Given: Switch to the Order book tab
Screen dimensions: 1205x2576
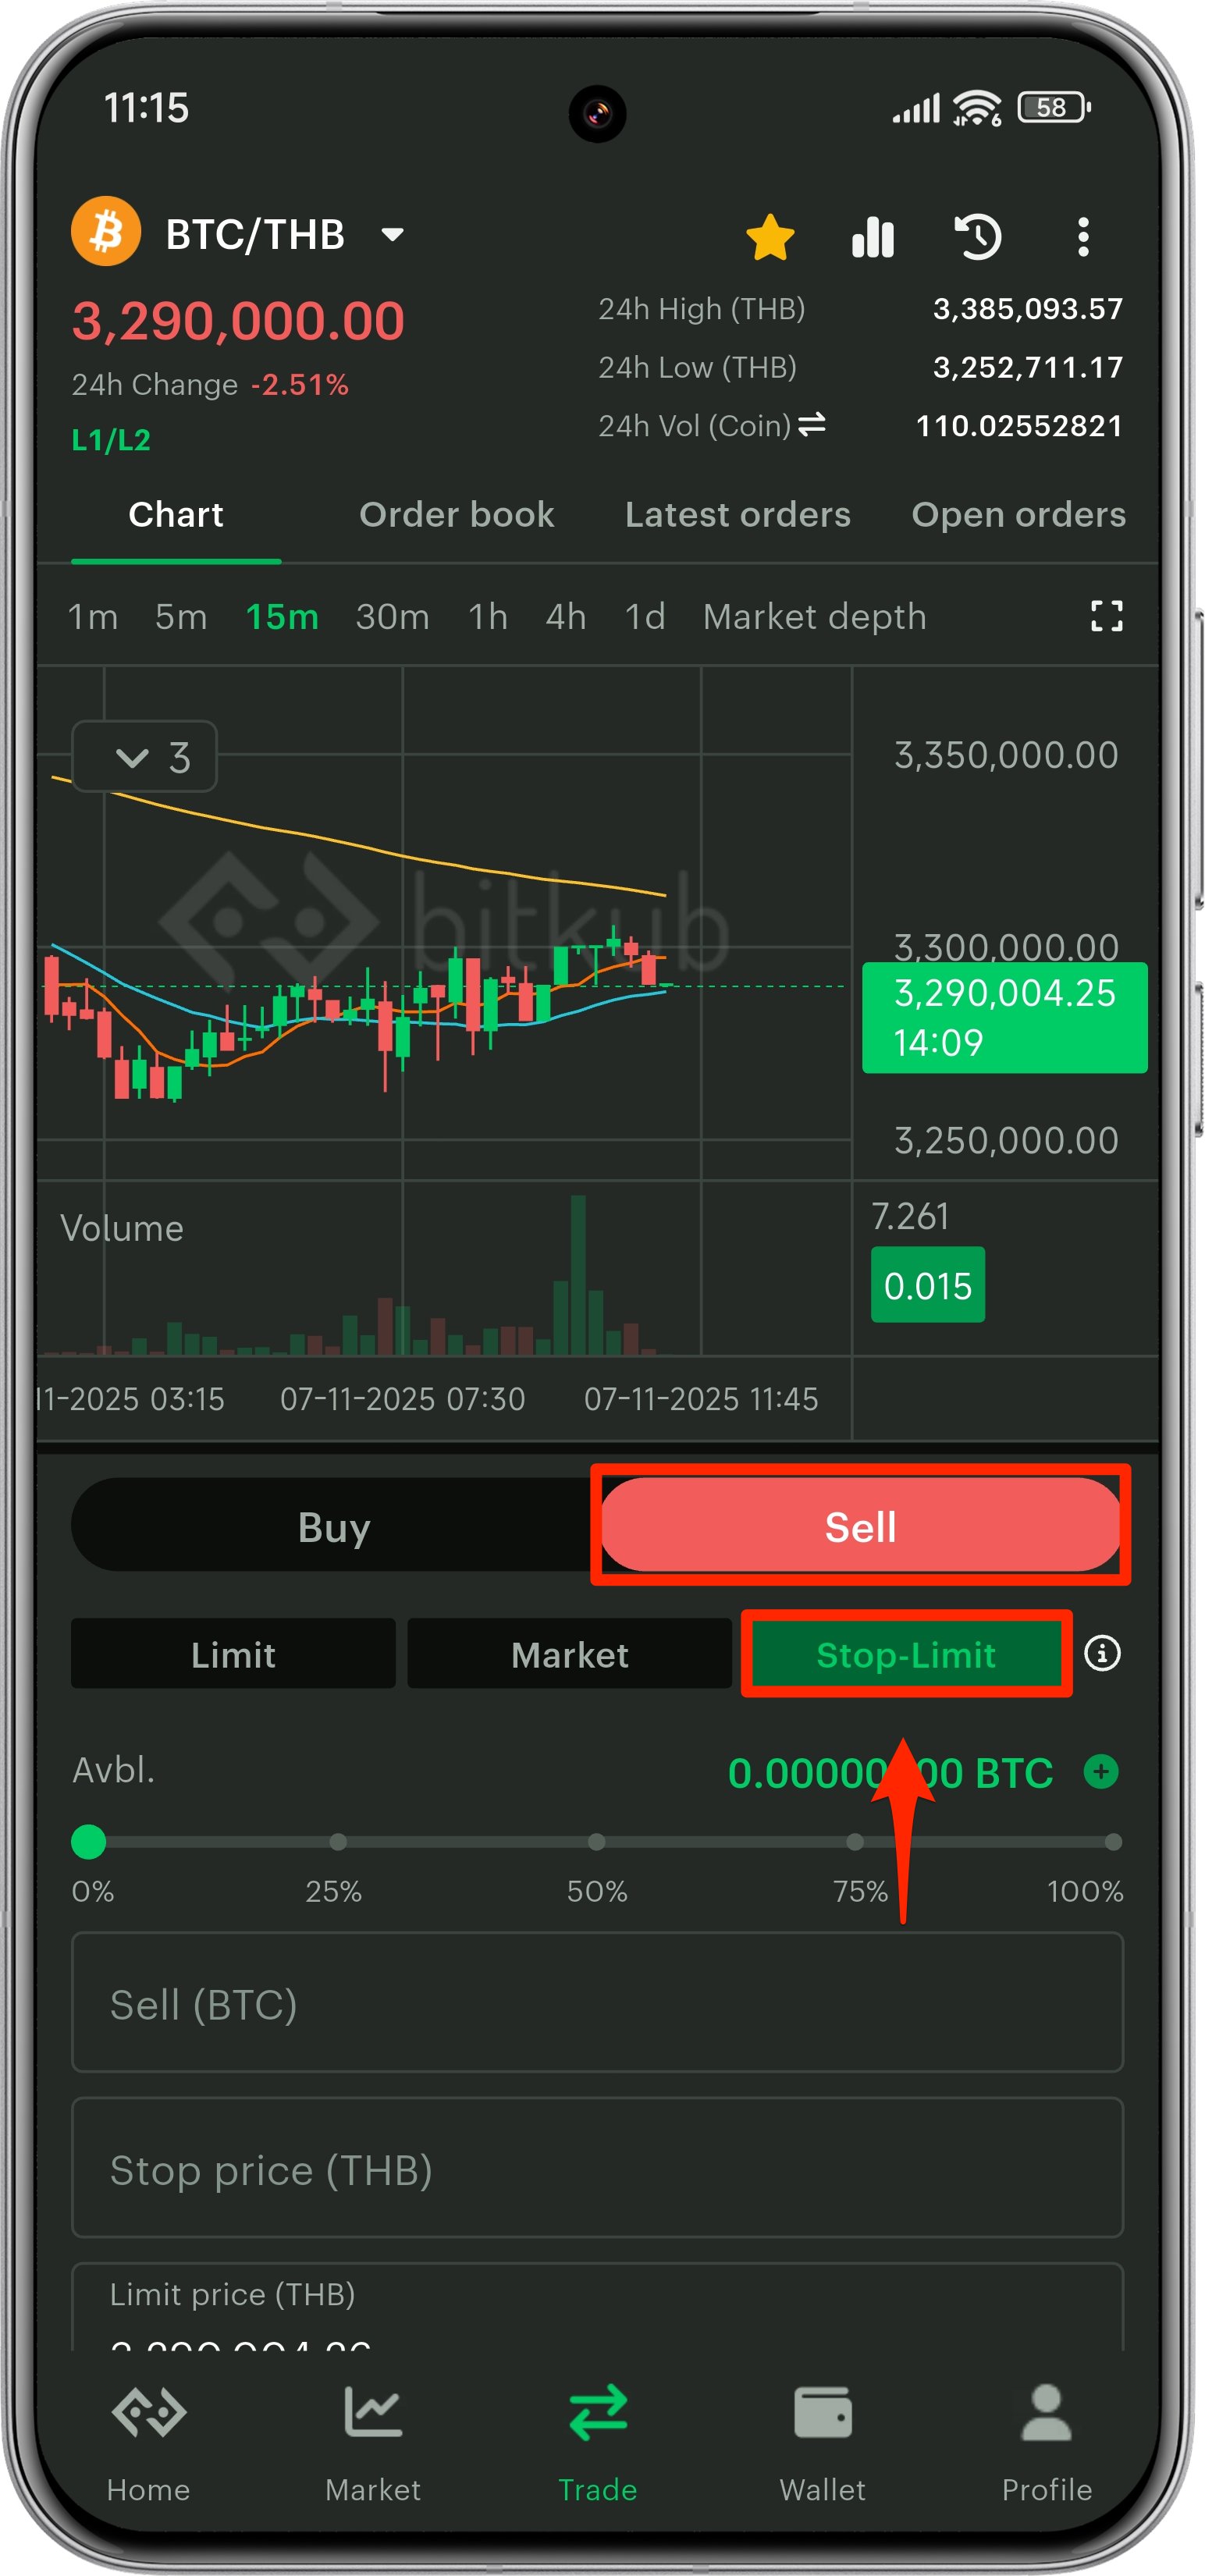Looking at the screenshot, I should click(456, 514).
